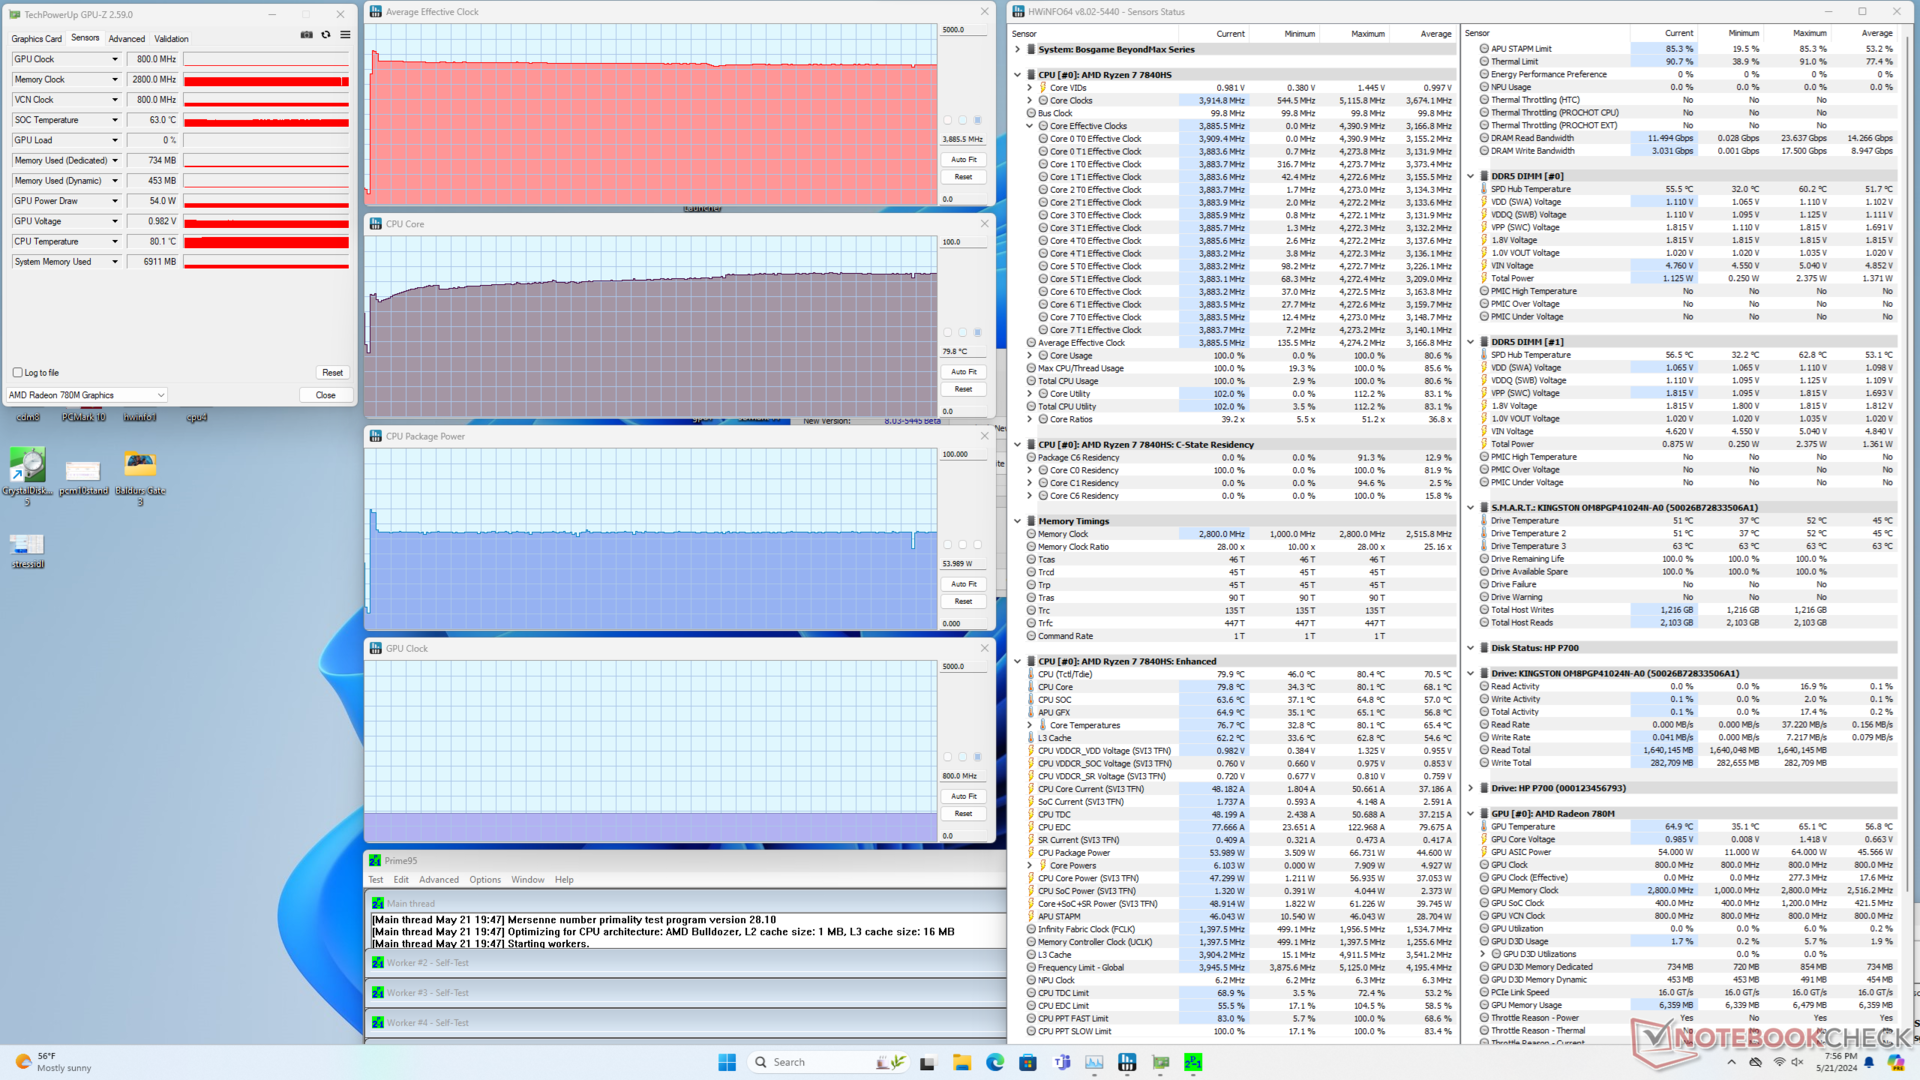Click the Microsoft Edge taskbar icon

point(995,1062)
